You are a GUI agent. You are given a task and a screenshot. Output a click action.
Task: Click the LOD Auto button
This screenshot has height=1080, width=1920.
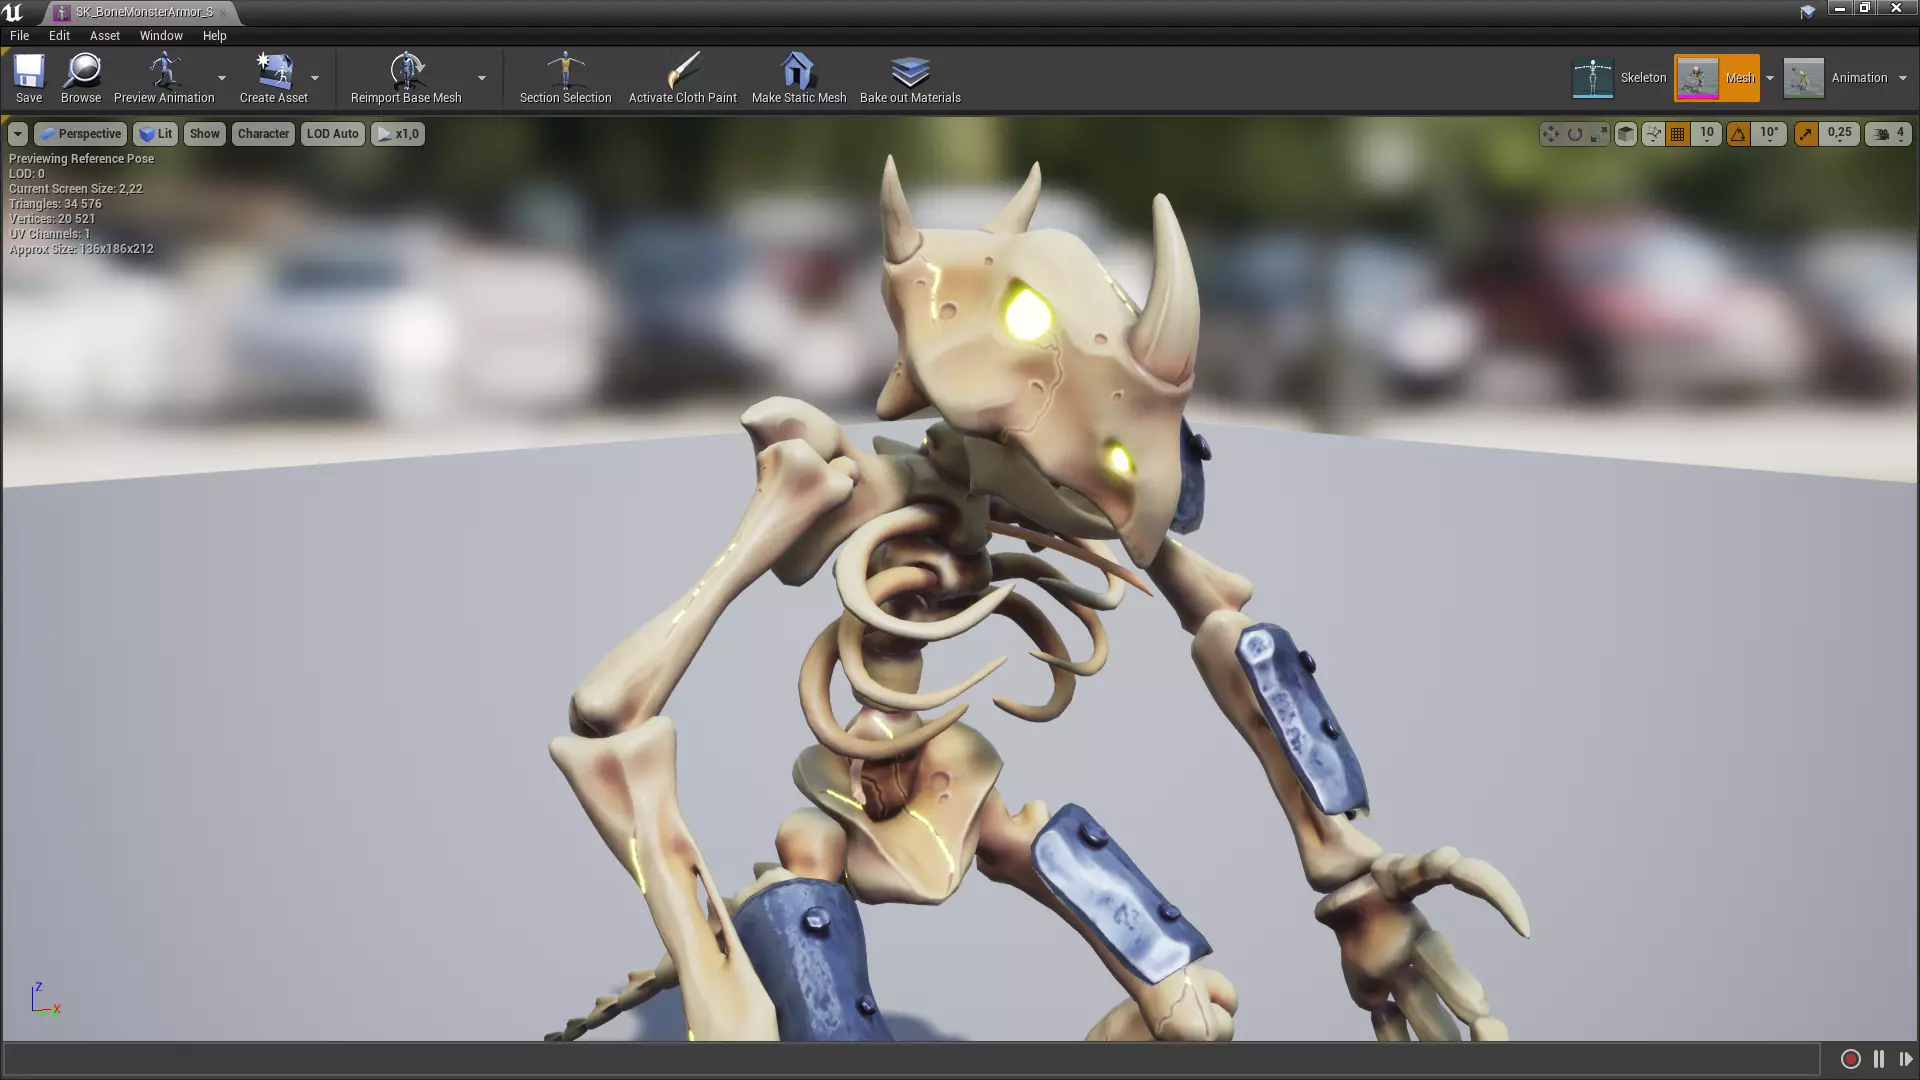pyautogui.click(x=332, y=134)
